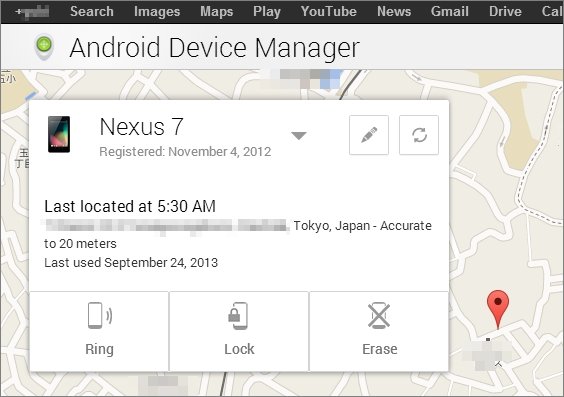Click the Nexus 7 device name
This screenshot has height=397, width=564.
click(141, 127)
